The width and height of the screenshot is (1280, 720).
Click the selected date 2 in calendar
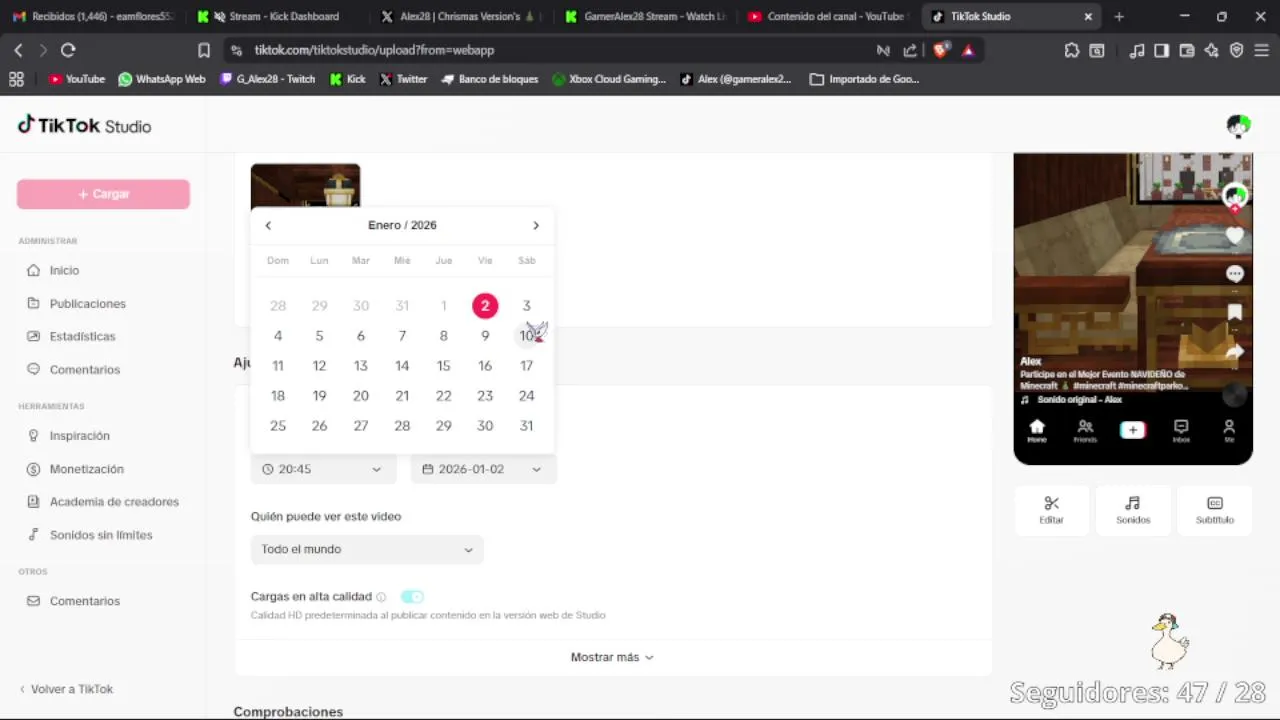pyautogui.click(x=485, y=306)
